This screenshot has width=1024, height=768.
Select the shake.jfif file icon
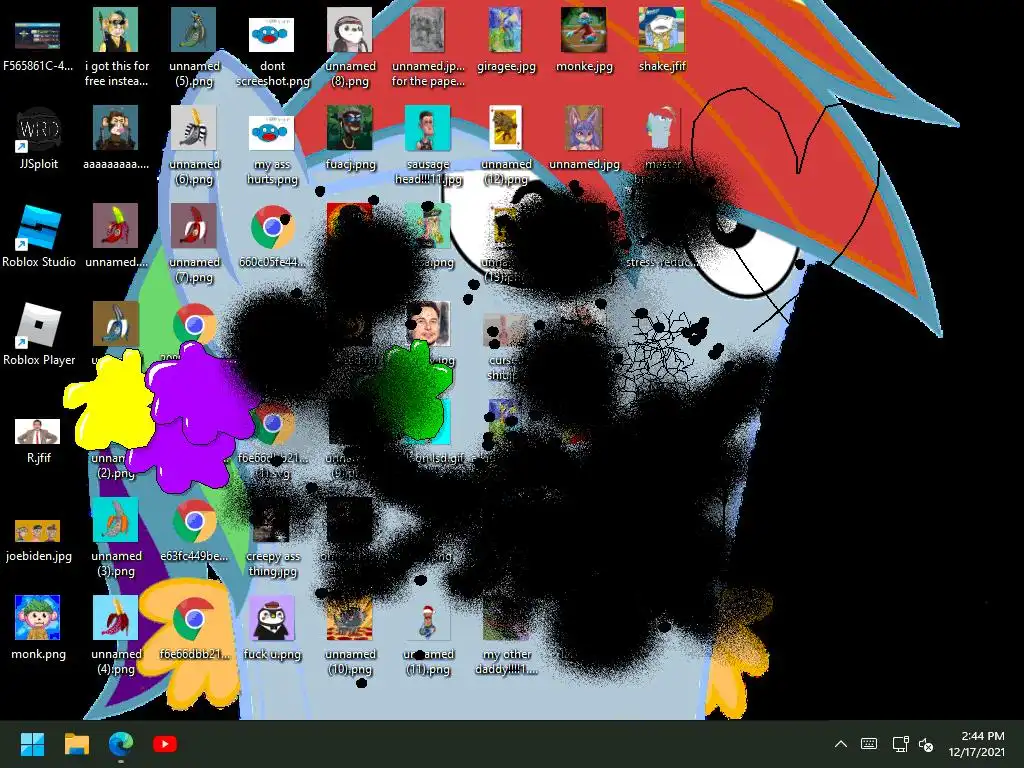point(662,40)
